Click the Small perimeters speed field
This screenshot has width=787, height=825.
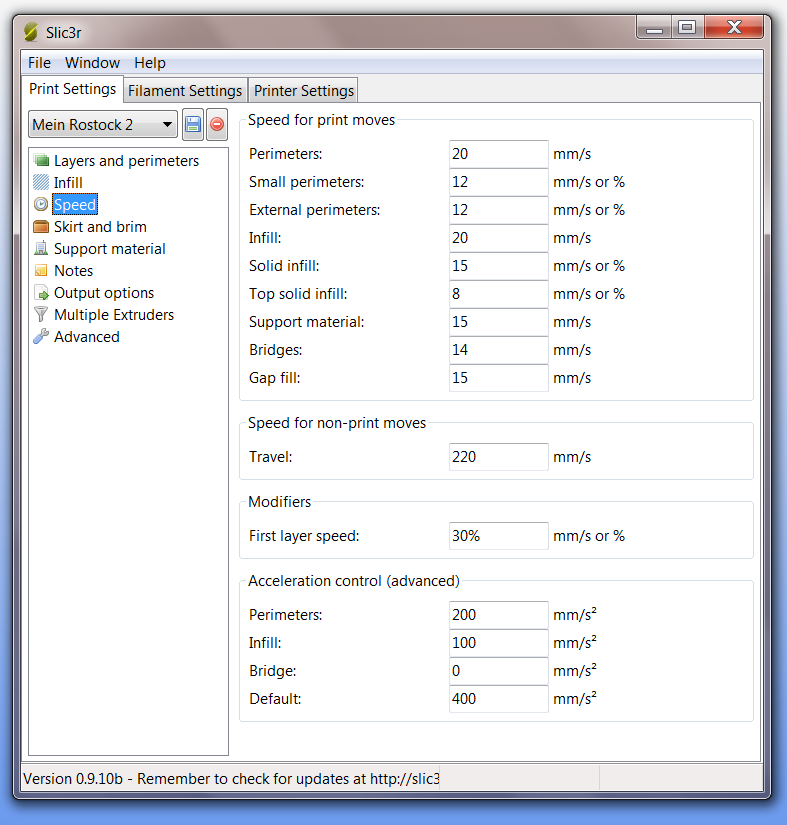[x=499, y=182]
